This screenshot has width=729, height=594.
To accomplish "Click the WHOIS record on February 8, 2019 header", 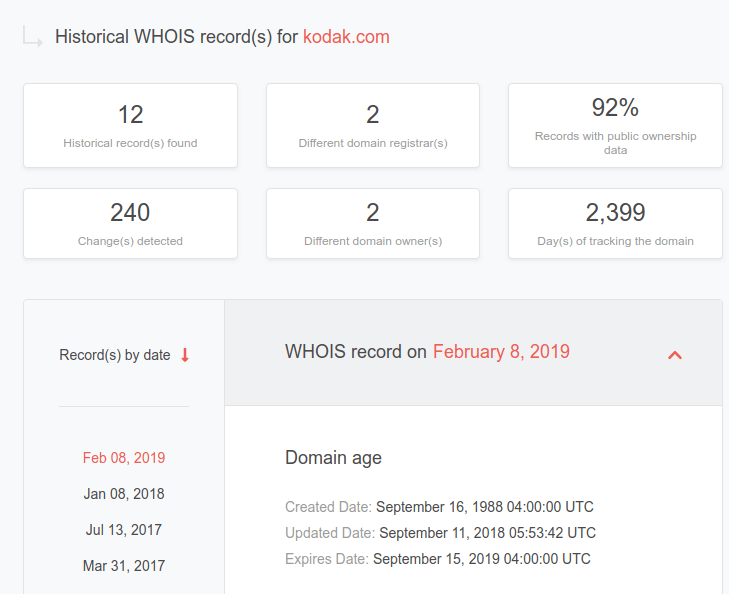I will point(473,353).
